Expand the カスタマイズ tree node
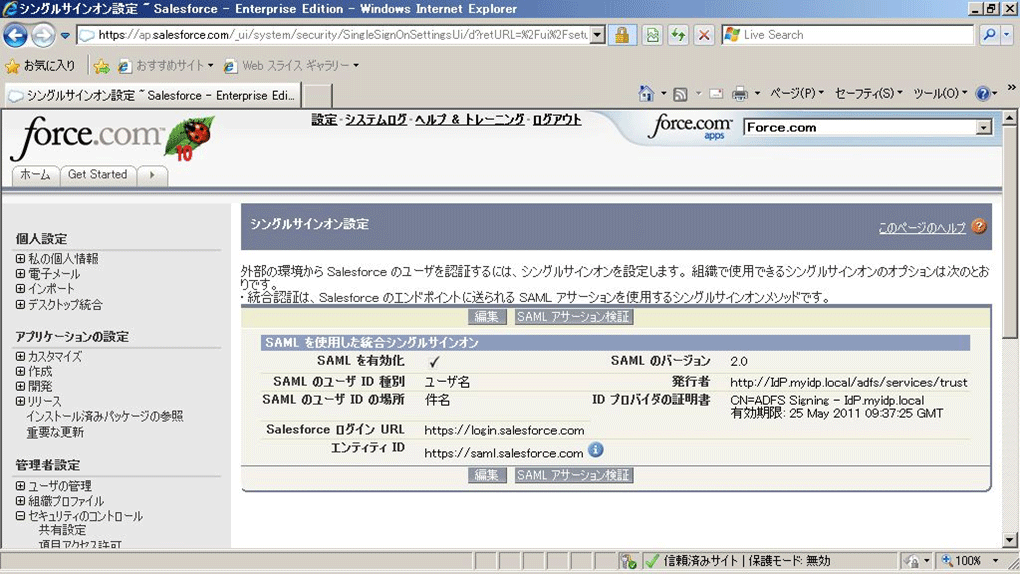The width and height of the screenshot is (1020, 574). point(20,357)
